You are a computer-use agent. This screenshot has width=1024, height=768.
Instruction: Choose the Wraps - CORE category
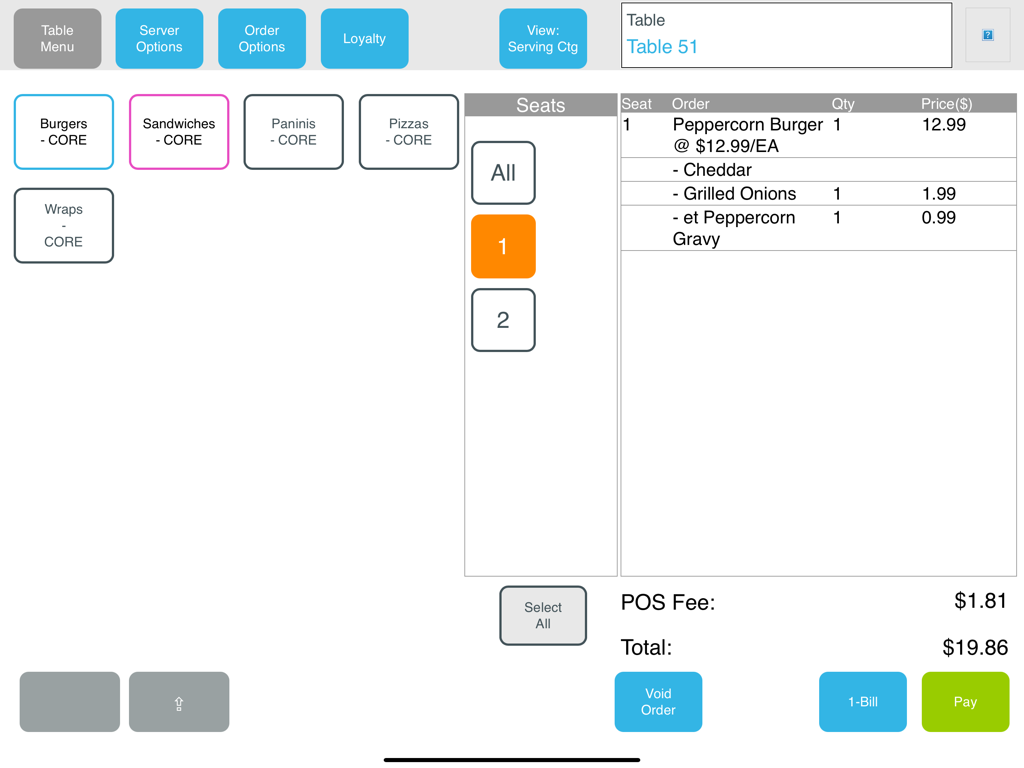point(64,226)
